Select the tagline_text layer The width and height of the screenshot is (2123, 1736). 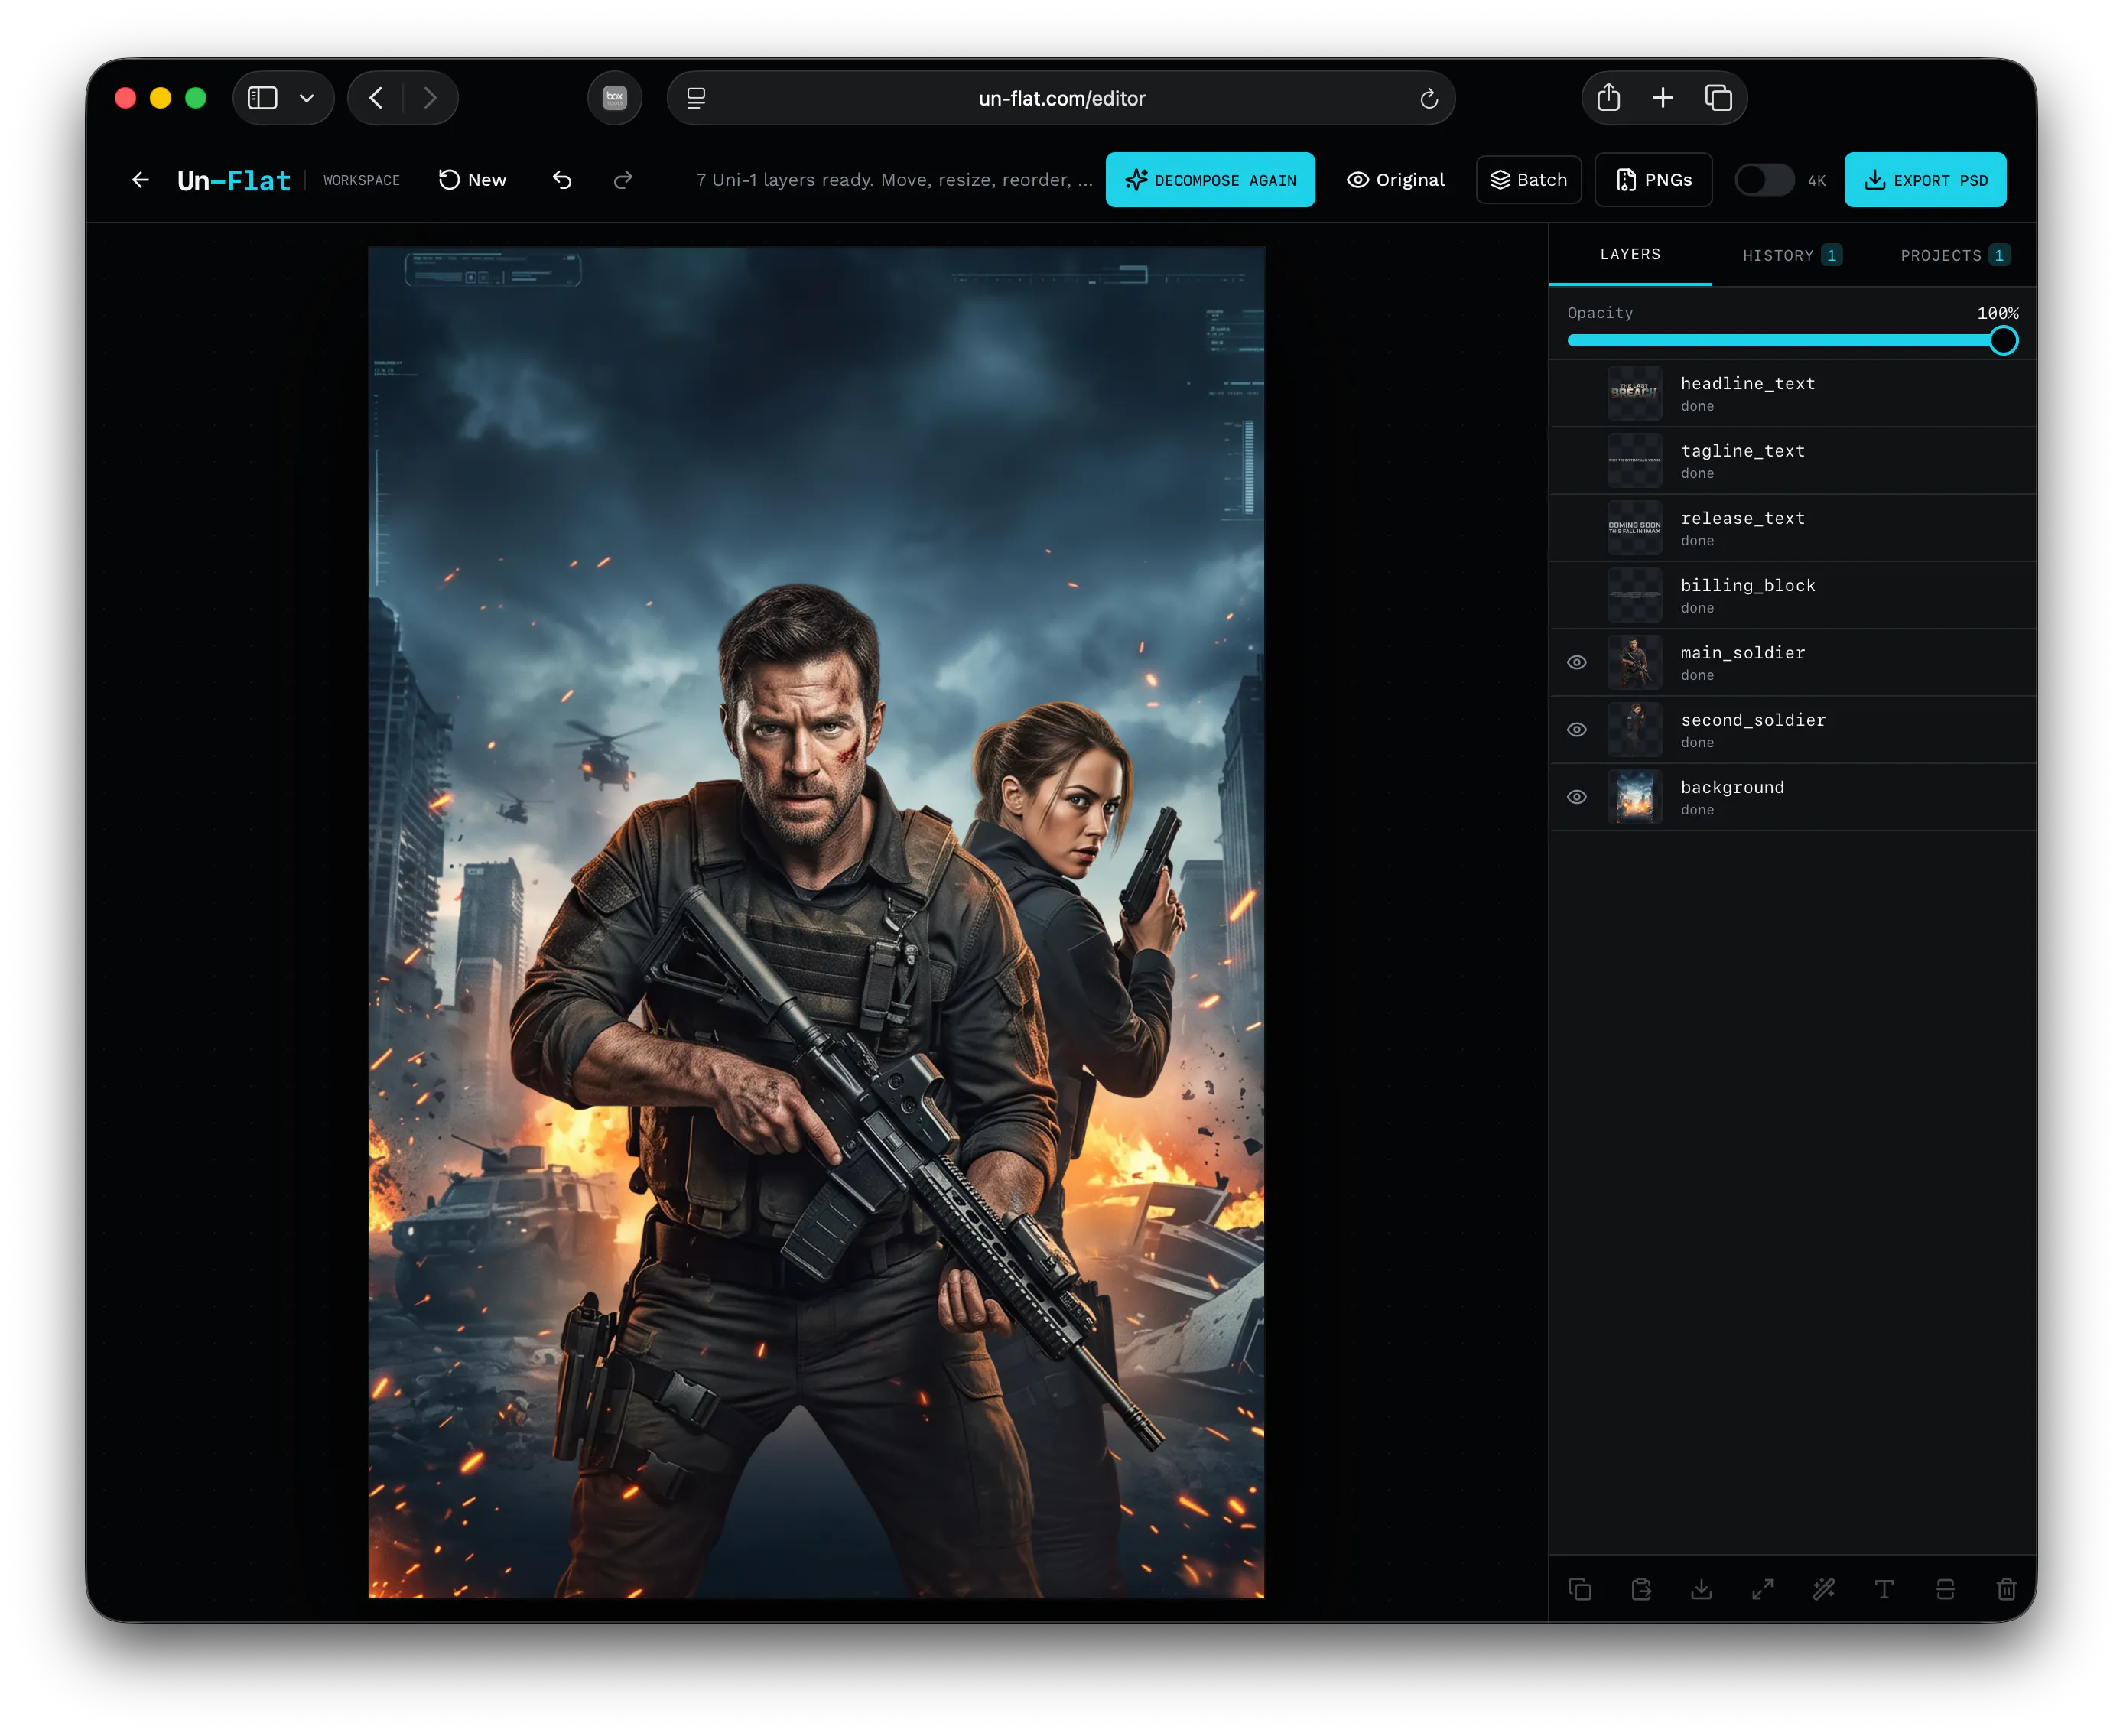pyautogui.click(x=1793, y=461)
